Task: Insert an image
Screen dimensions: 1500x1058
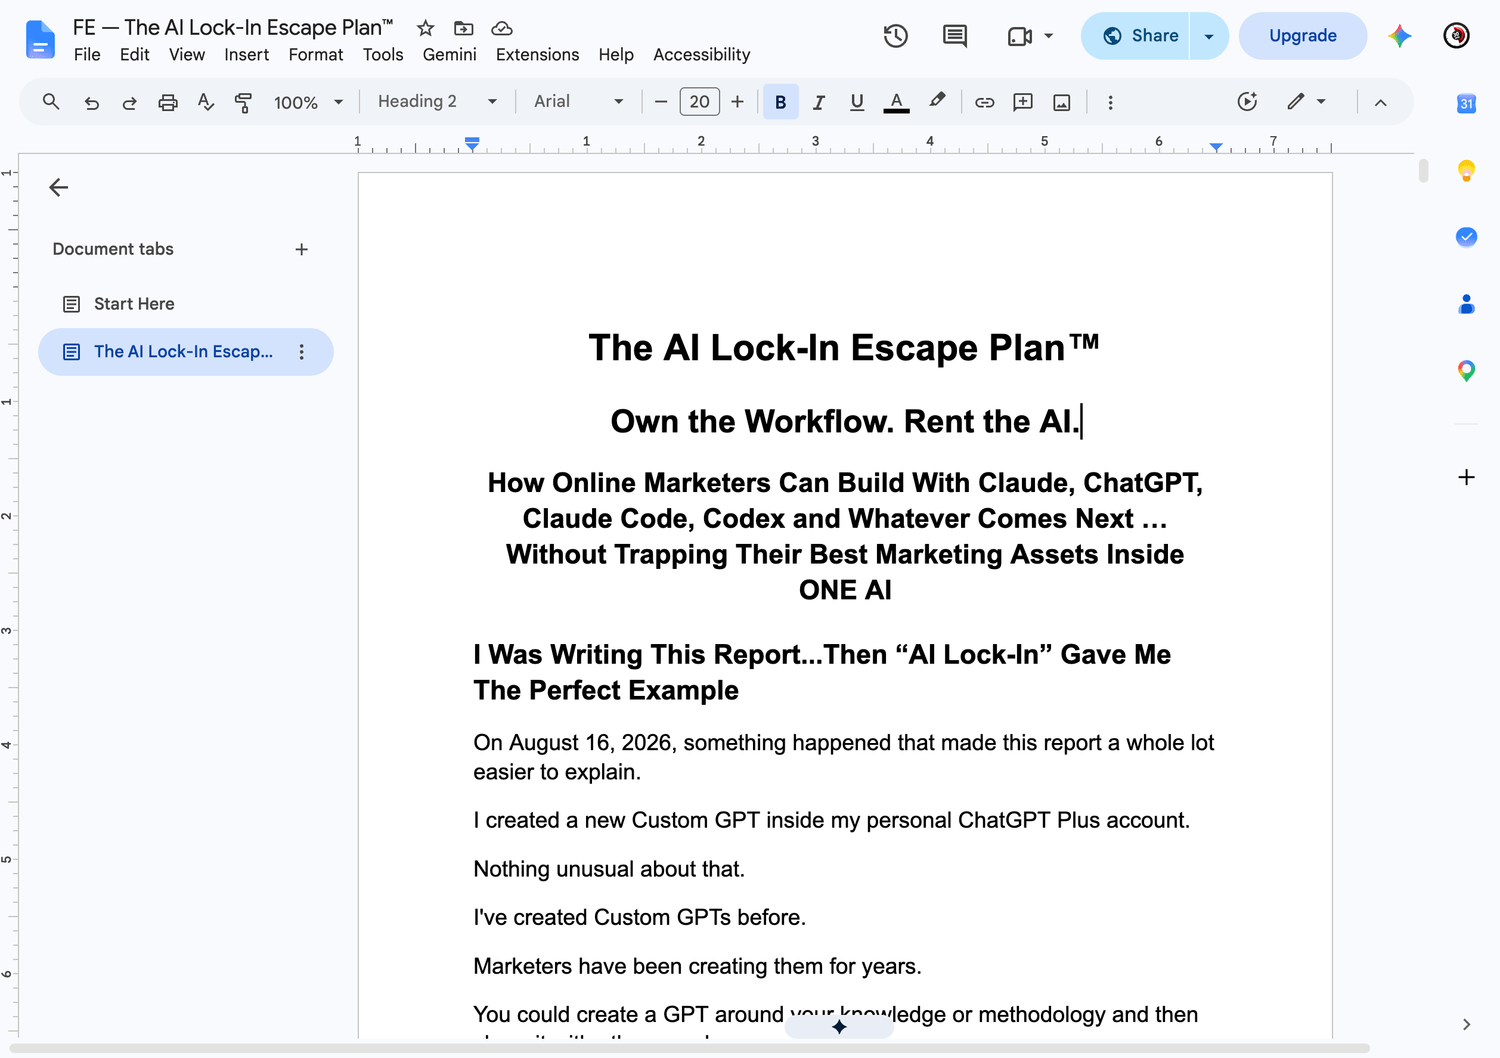Action: (x=1062, y=102)
